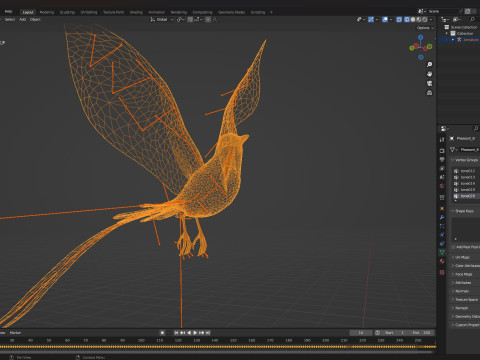Open the View Layer properties tab
Image resolution: width=480 pixels, height=360 pixels.
pos(442,169)
